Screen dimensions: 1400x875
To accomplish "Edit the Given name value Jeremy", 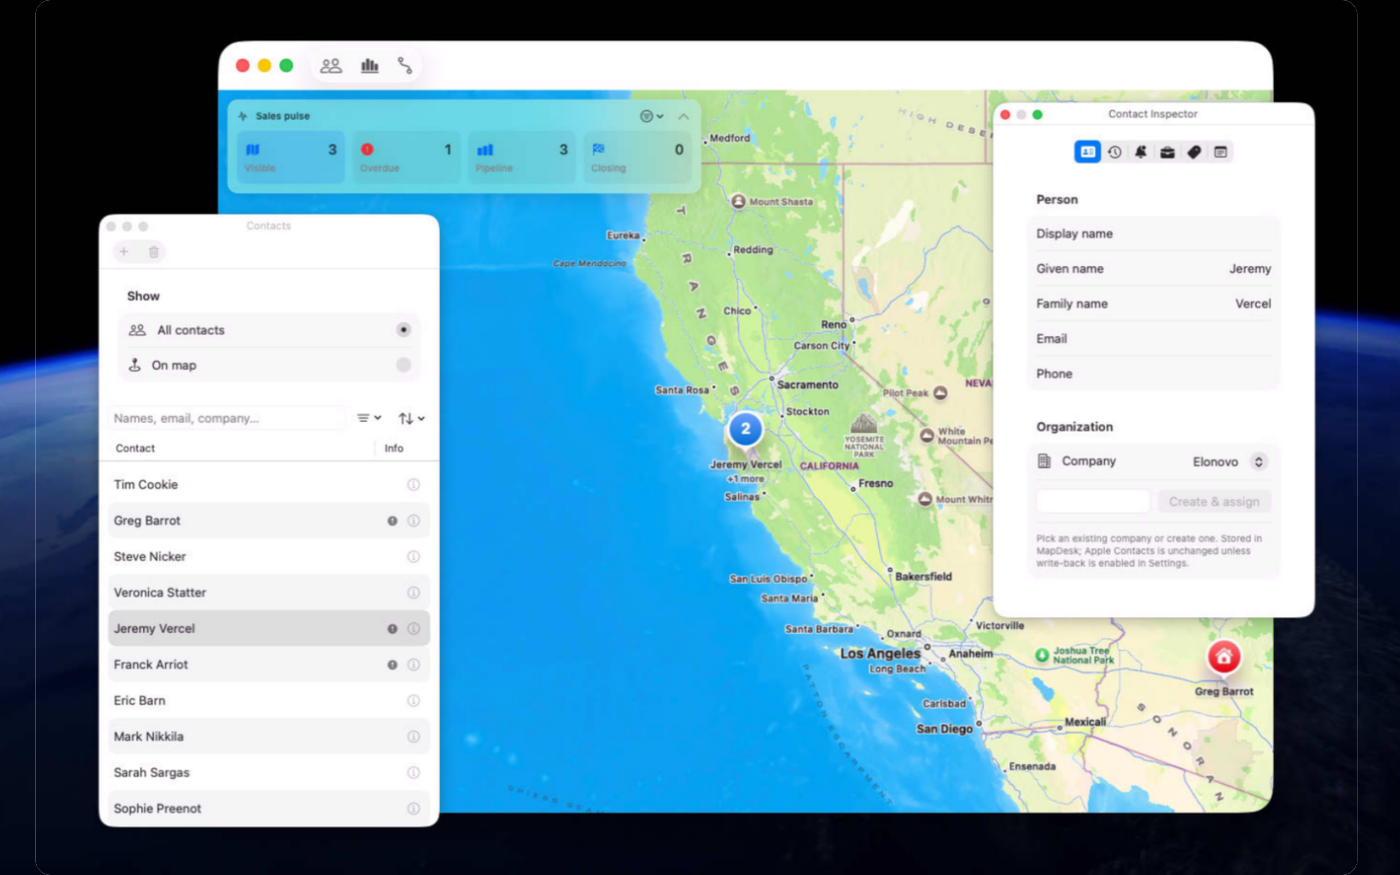I will (1250, 269).
